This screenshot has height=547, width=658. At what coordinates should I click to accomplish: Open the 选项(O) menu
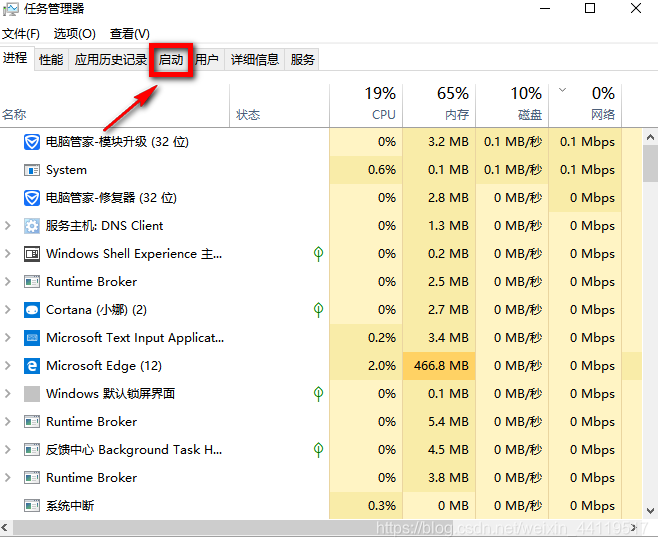(x=75, y=34)
